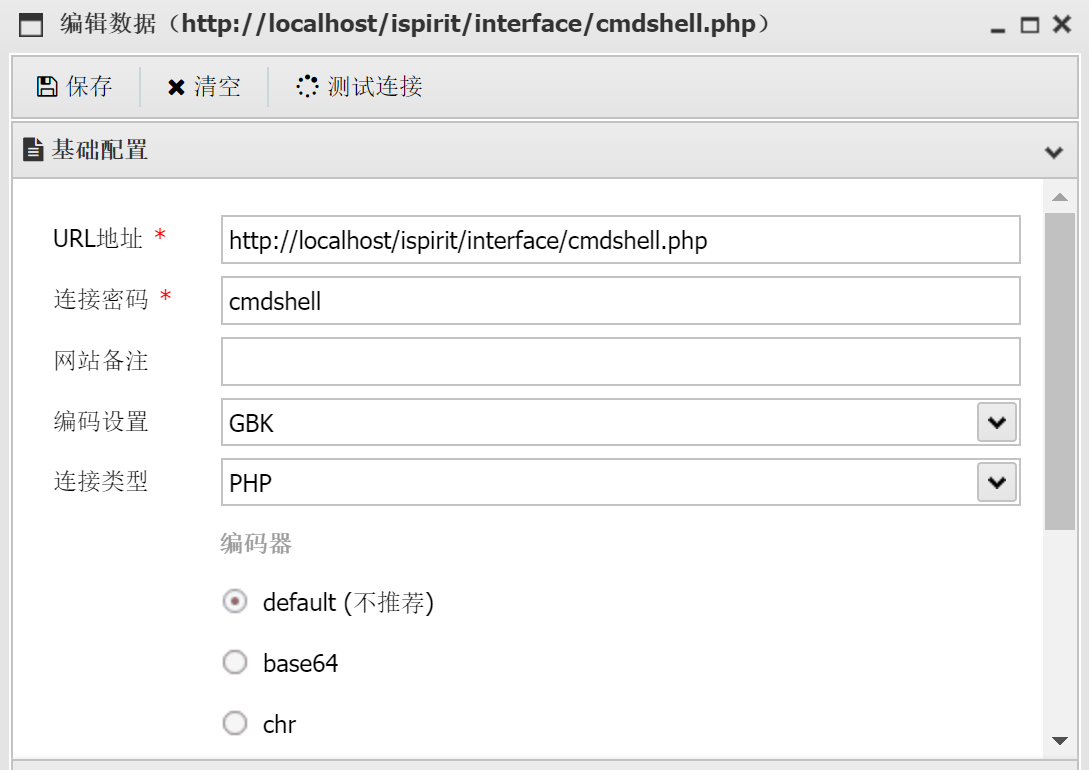The height and width of the screenshot is (770, 1089).
Task: Collapse the 基础配置 section chevron
Action: 1053,153
